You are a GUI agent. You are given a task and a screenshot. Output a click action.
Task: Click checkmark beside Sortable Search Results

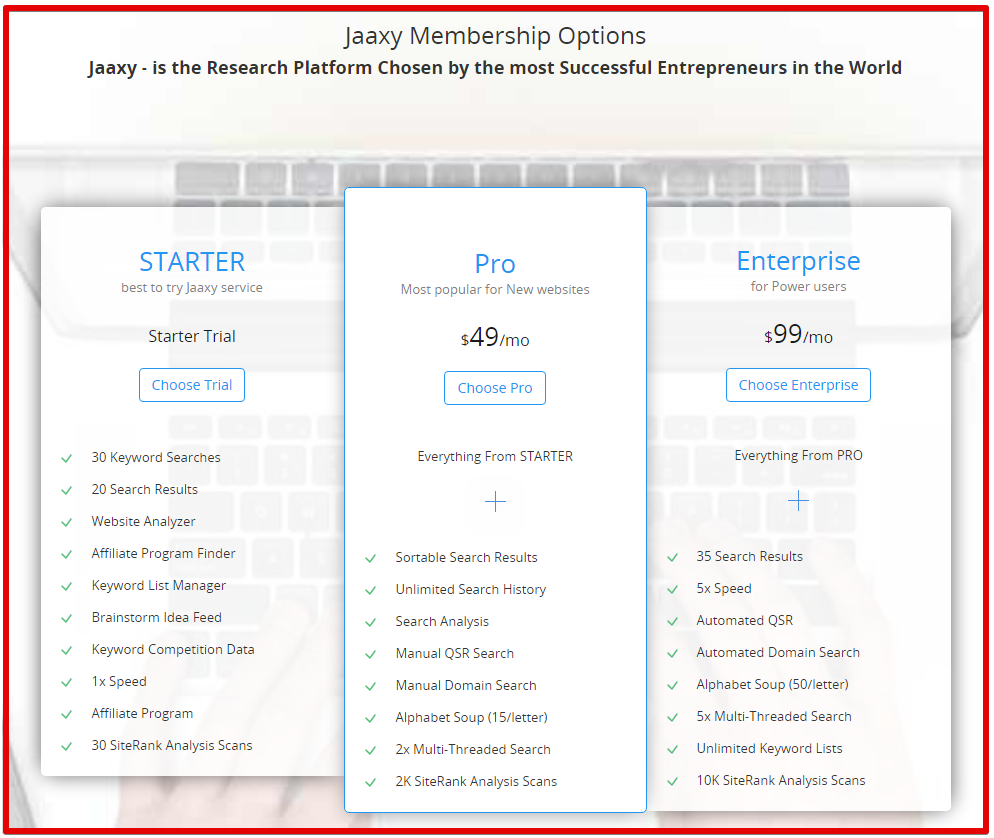[371, 558]
